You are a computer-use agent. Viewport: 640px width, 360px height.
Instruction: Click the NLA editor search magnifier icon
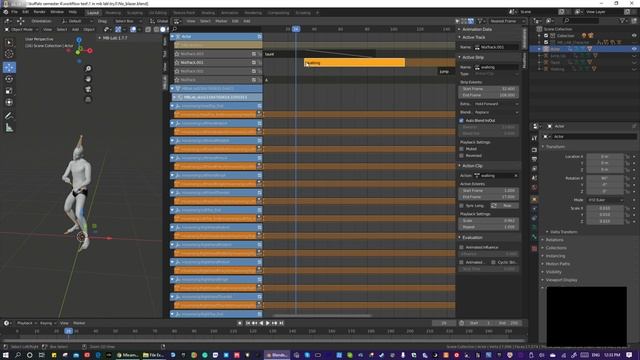click(174, 29)
